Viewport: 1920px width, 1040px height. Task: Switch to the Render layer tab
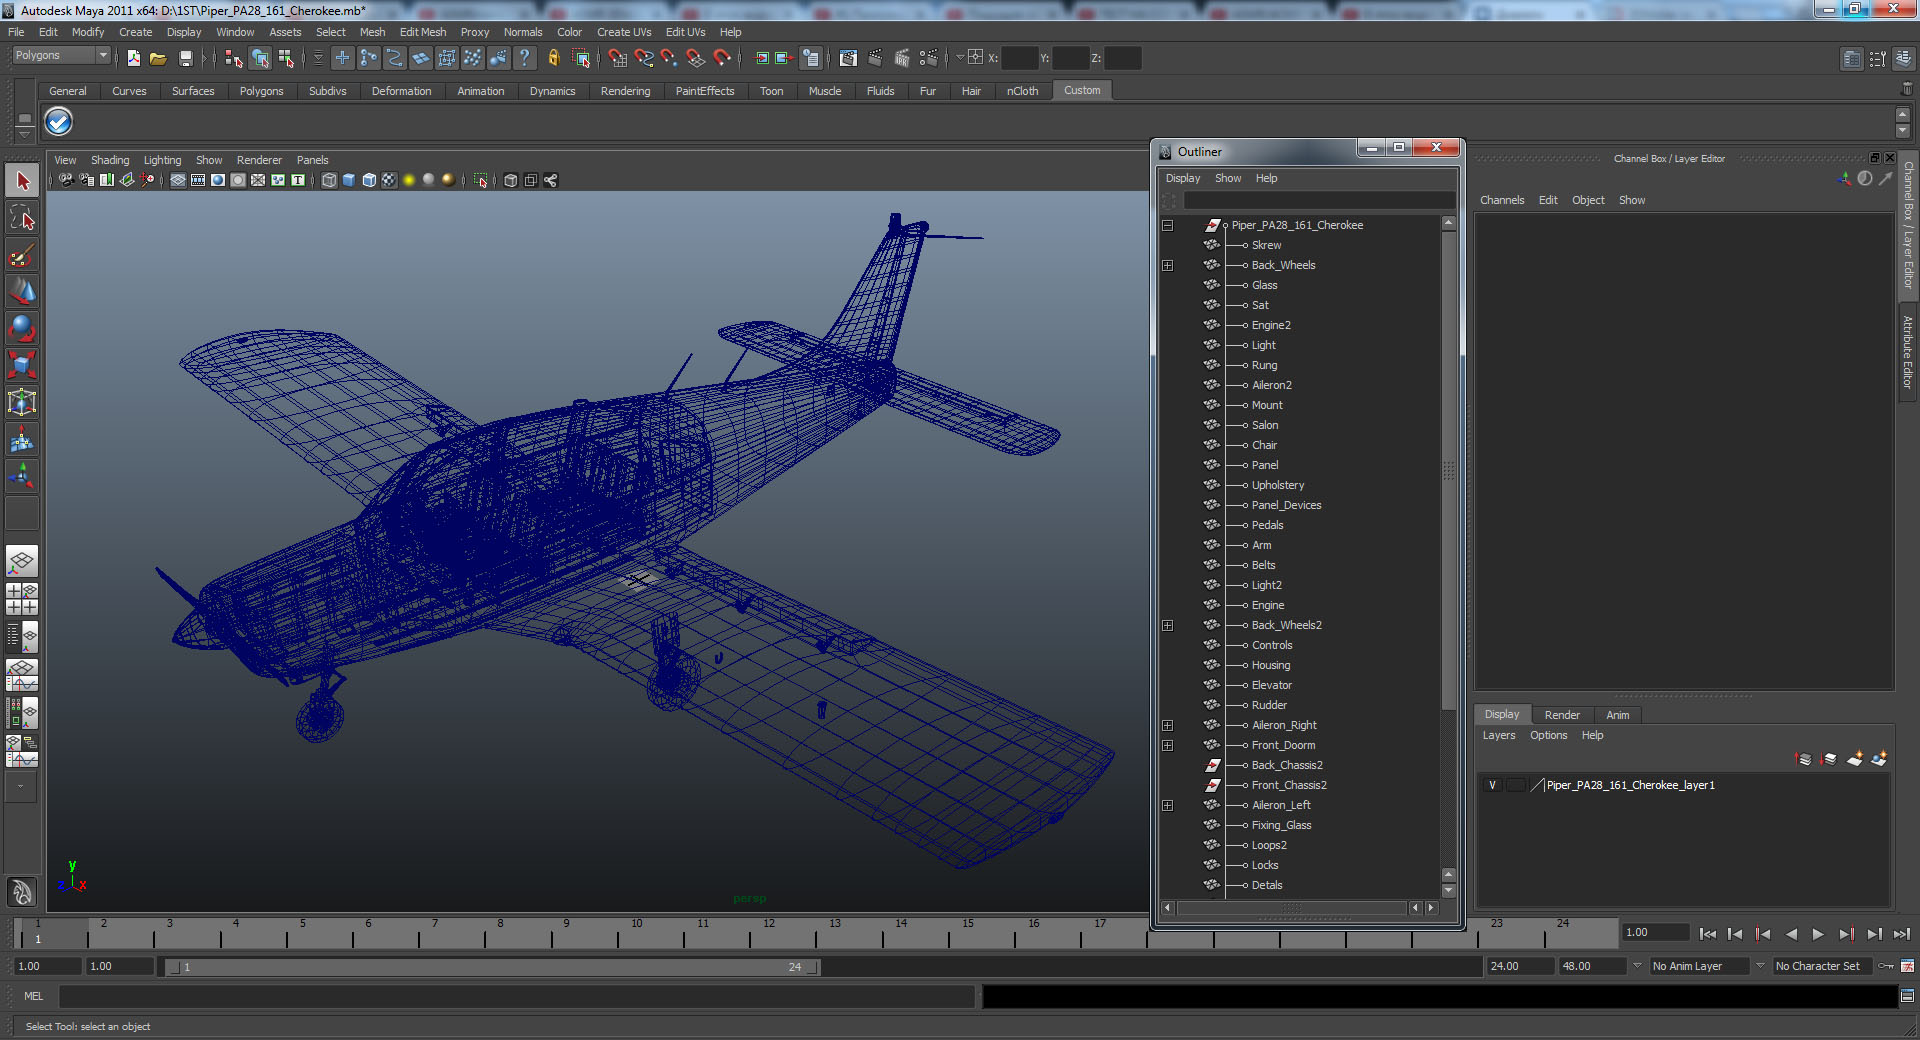coord(1562,715)
